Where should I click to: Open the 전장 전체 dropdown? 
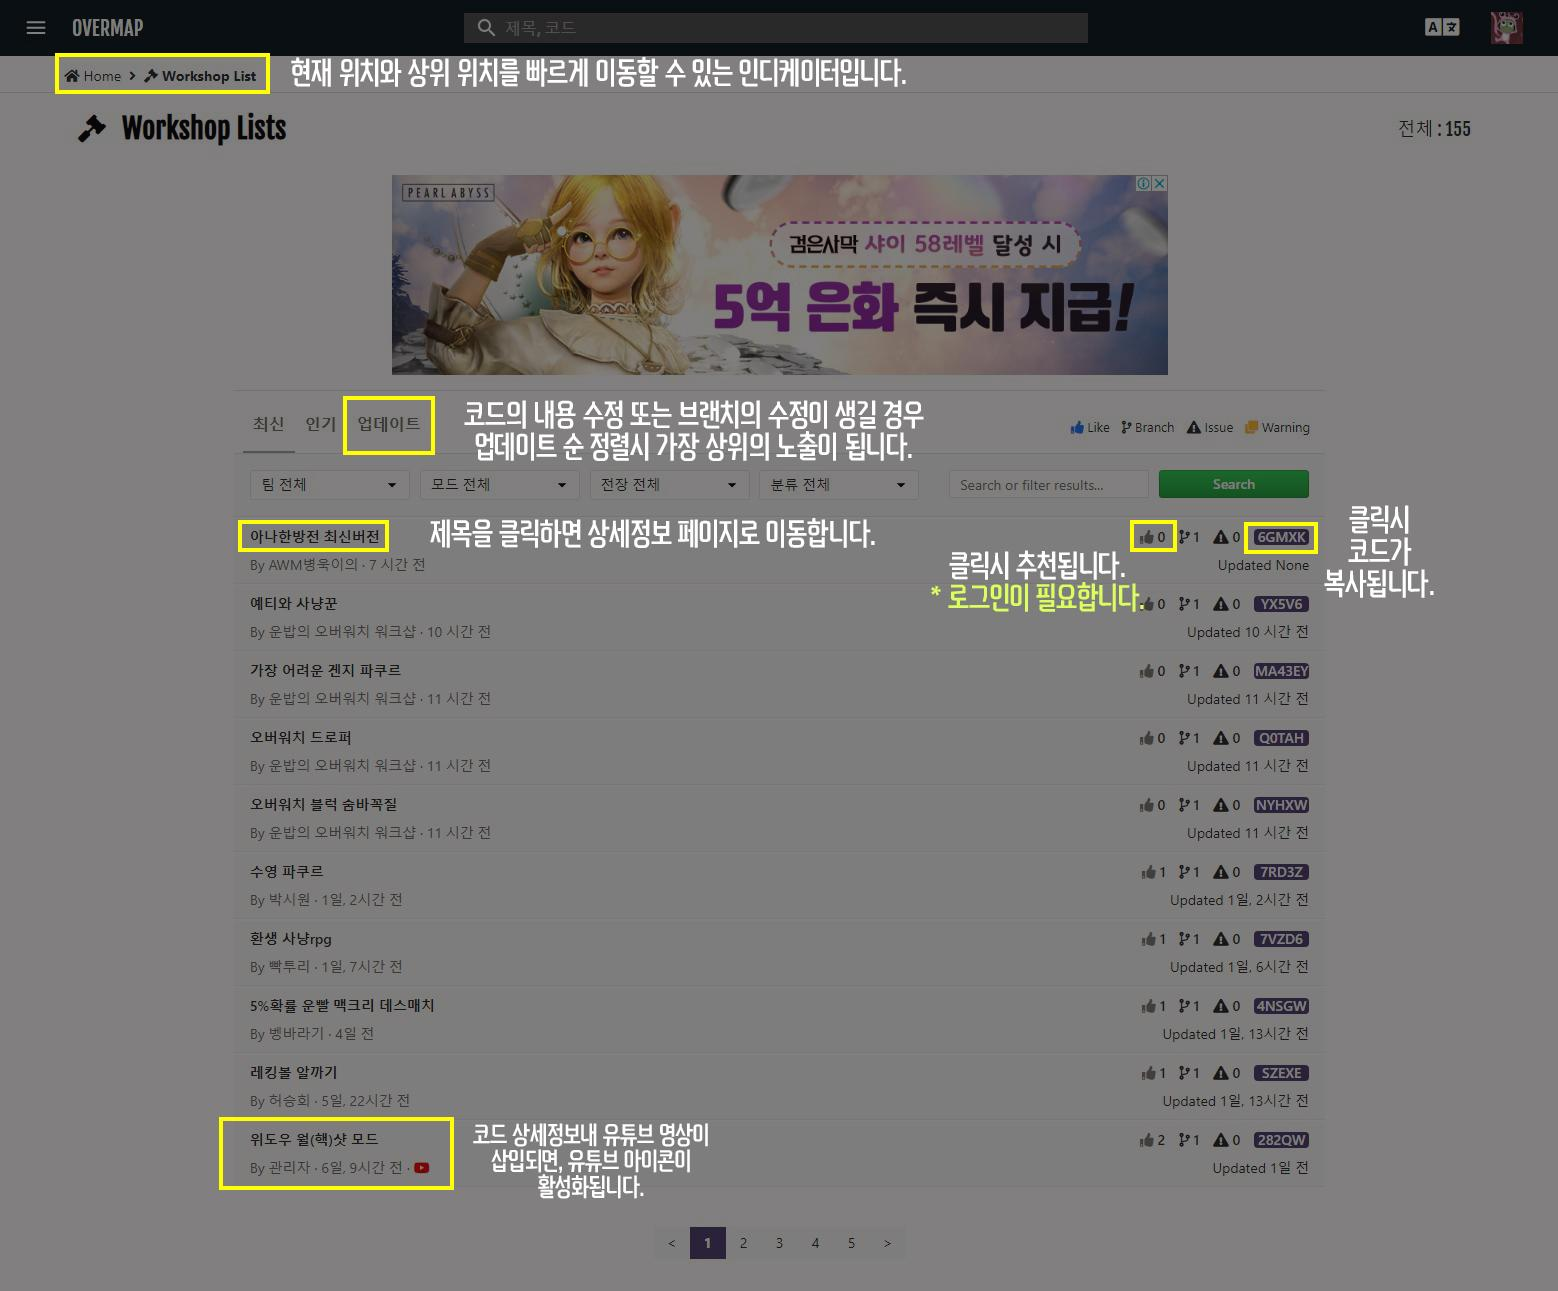coord(669,484)
